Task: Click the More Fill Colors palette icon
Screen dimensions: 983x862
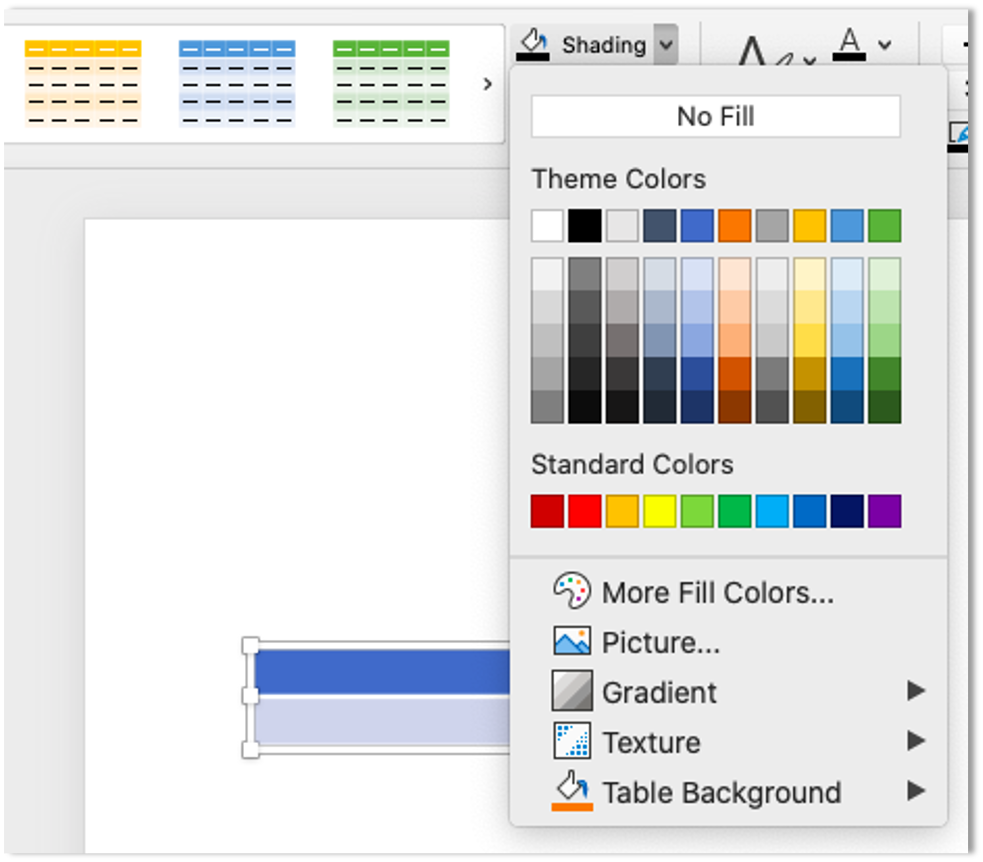Action: coord(571,591)
